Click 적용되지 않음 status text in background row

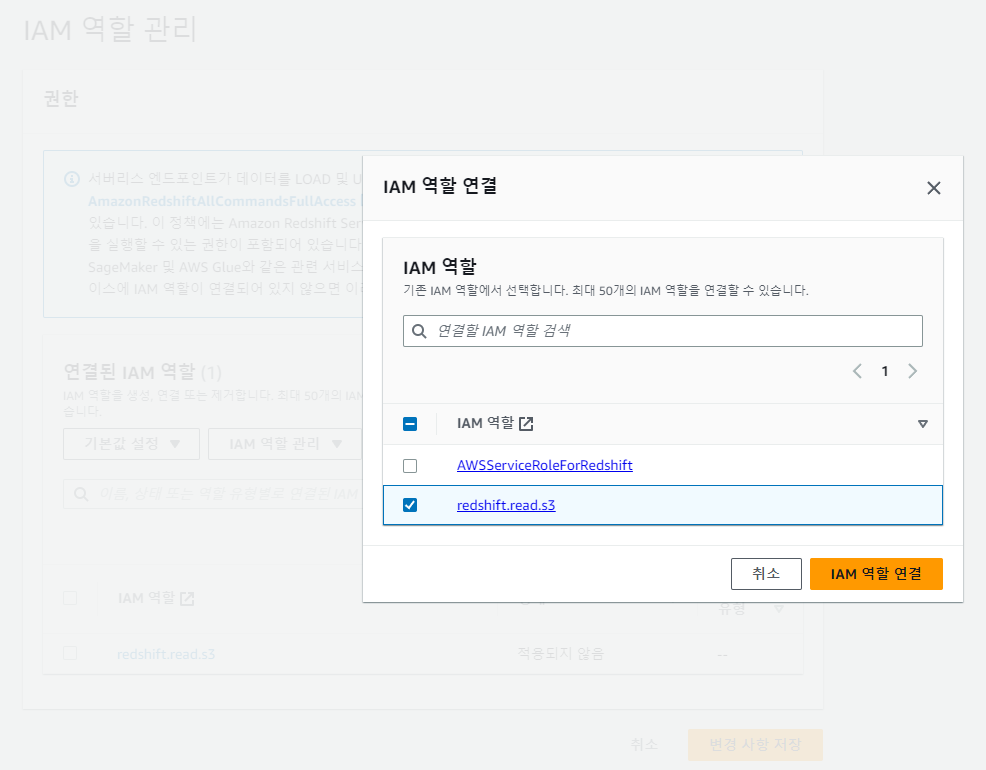pyautogui.click(x=560, y=654)
